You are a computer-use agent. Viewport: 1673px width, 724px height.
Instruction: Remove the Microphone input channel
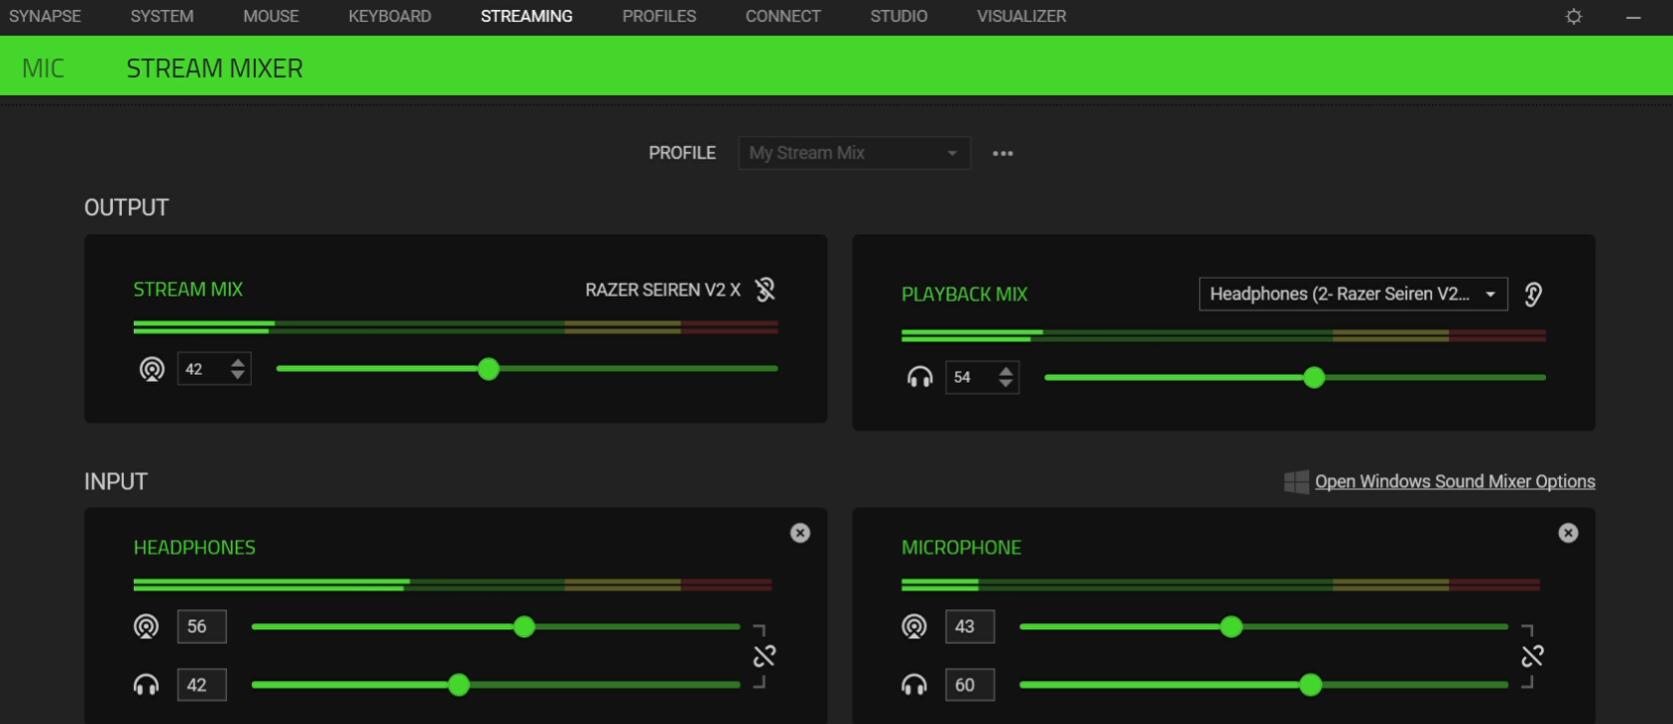pyautogui.click(x=1568, y=533)
